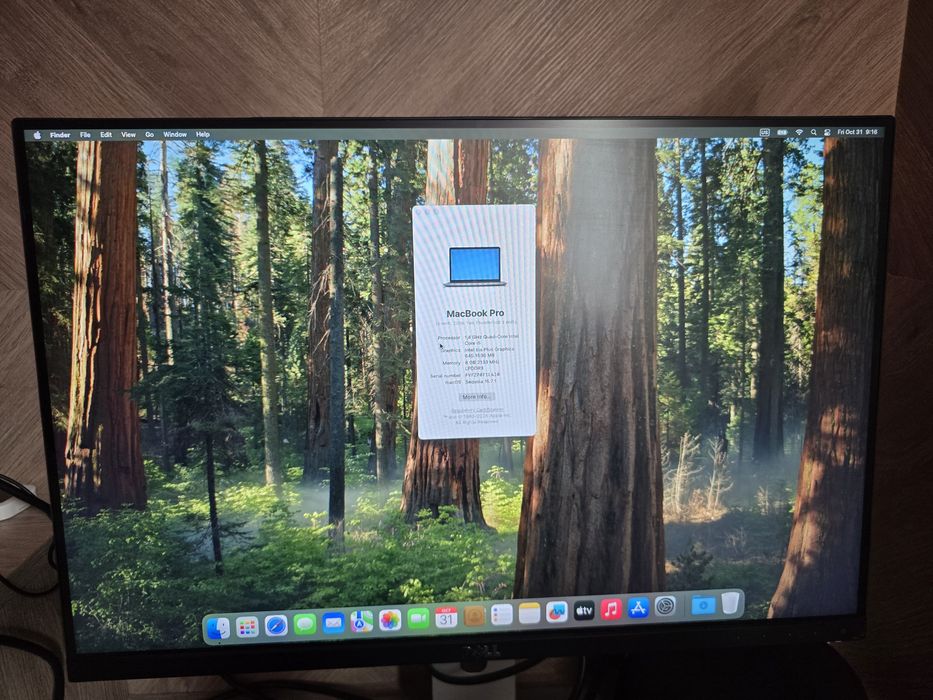Open the App Store in dock
This screenshot has height=700, width=933.
638,608
